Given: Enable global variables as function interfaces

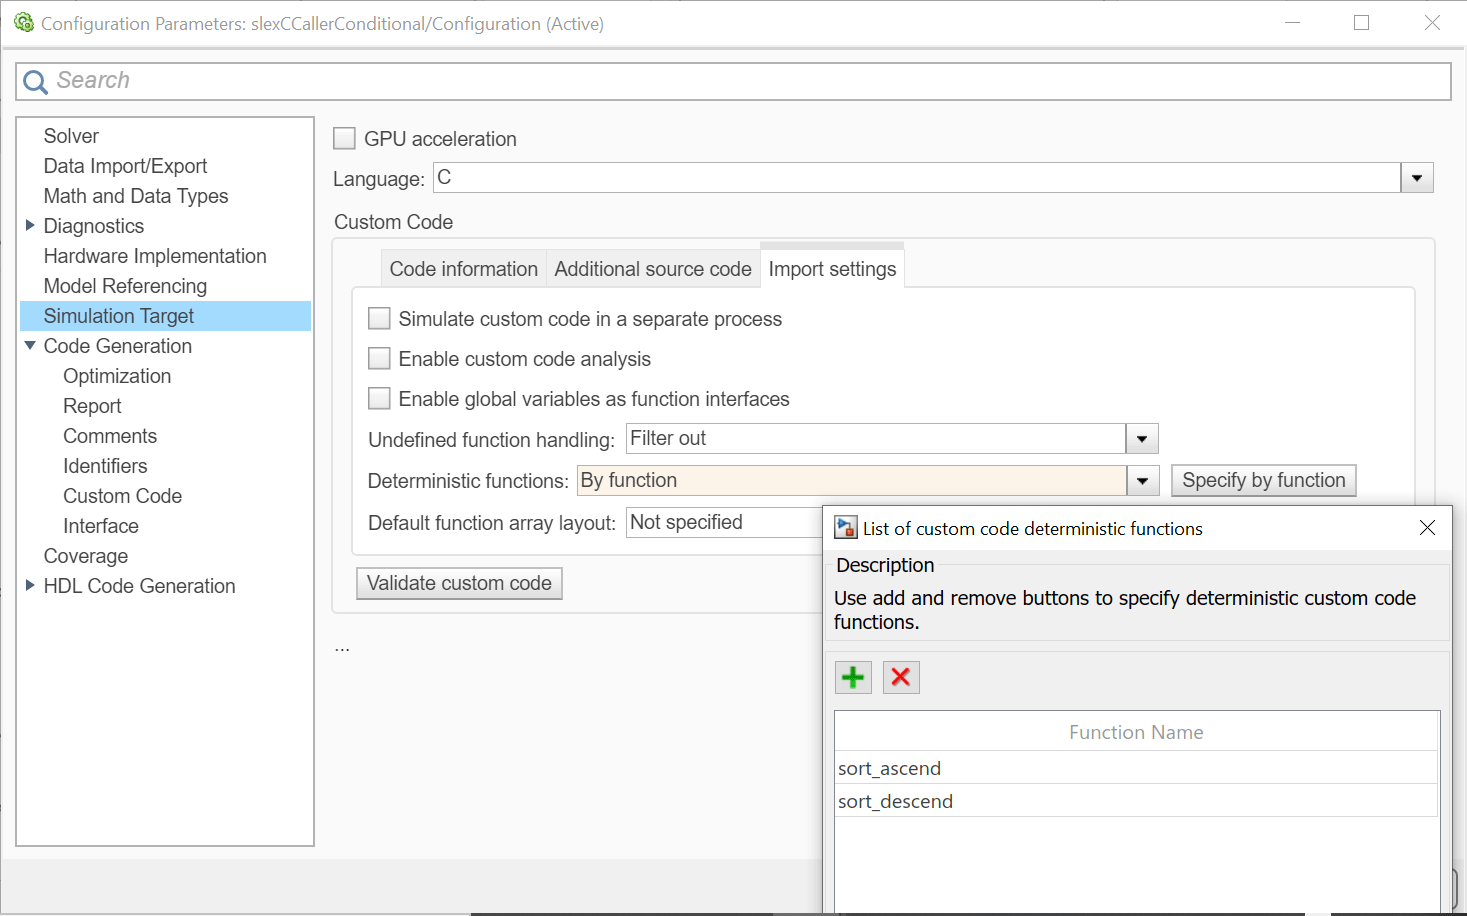Looking at the screenshot, I should pos(380,399).
